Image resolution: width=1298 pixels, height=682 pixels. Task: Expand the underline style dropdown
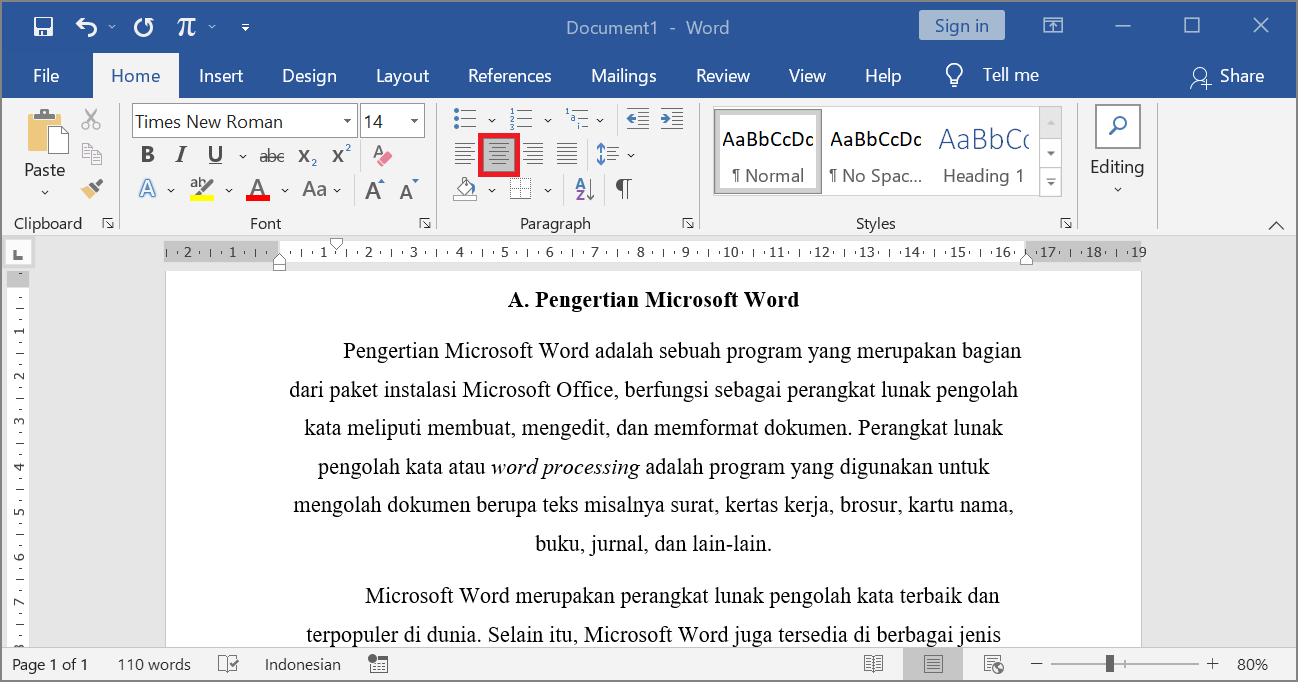pos(242,156)
